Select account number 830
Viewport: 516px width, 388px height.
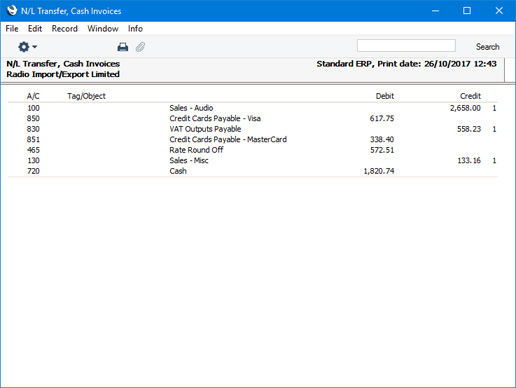click(x=33, y=129)
